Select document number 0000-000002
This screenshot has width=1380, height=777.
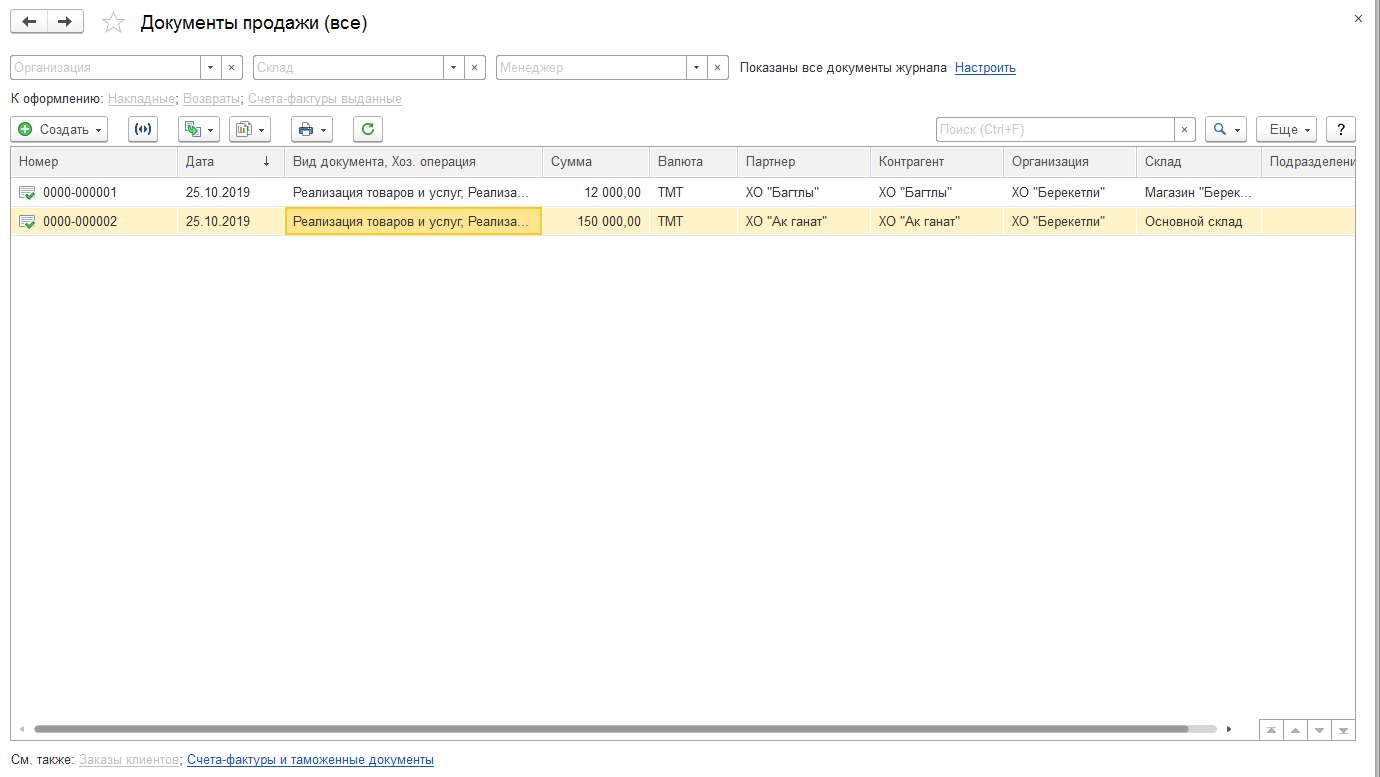(x=80, y=221)
